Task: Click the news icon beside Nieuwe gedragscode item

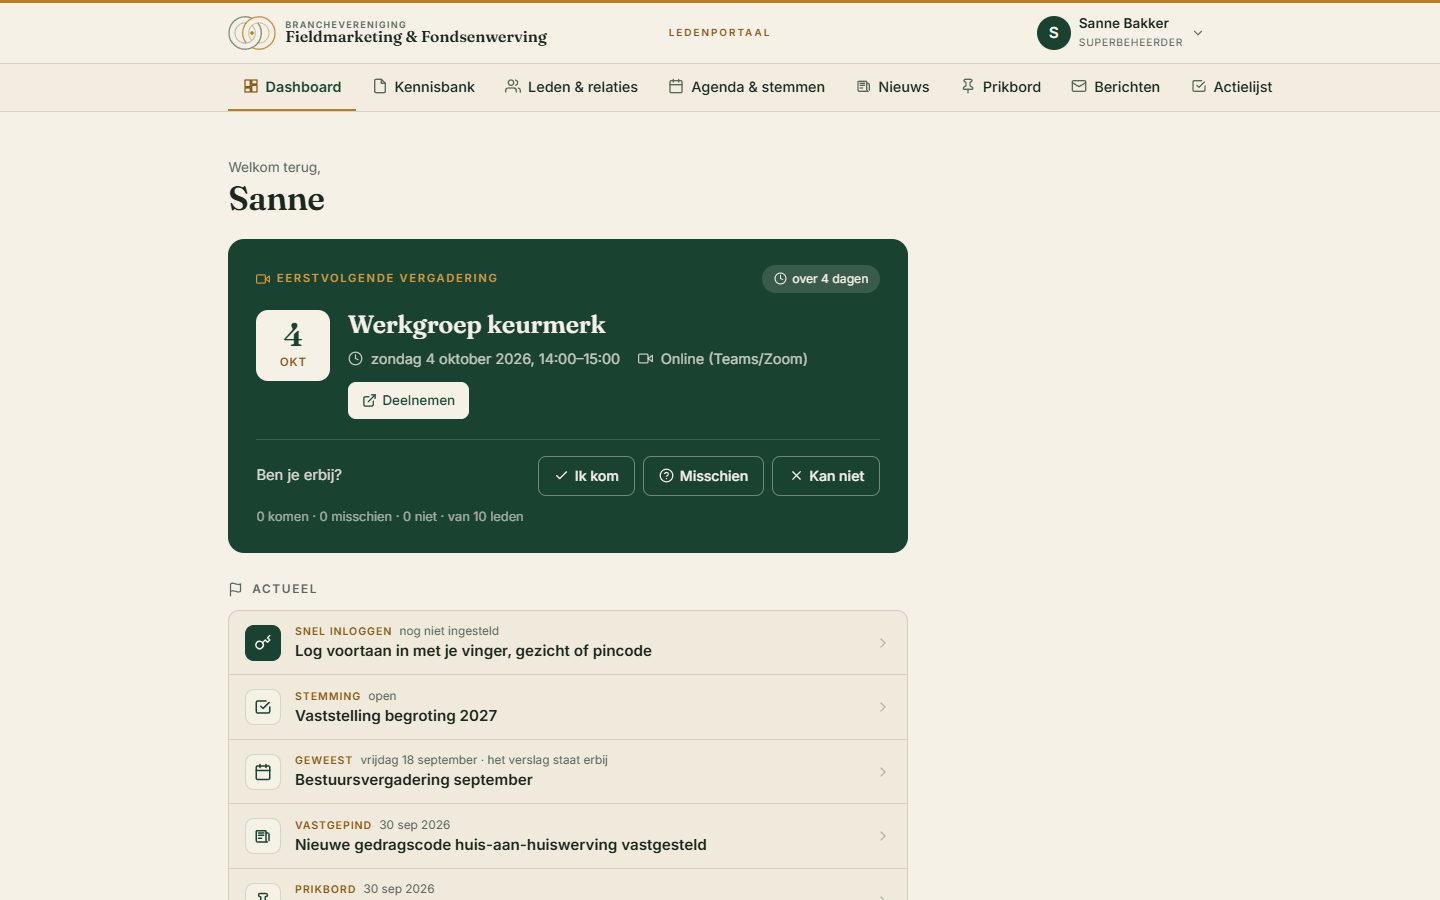Action: [x=263, y=836]
